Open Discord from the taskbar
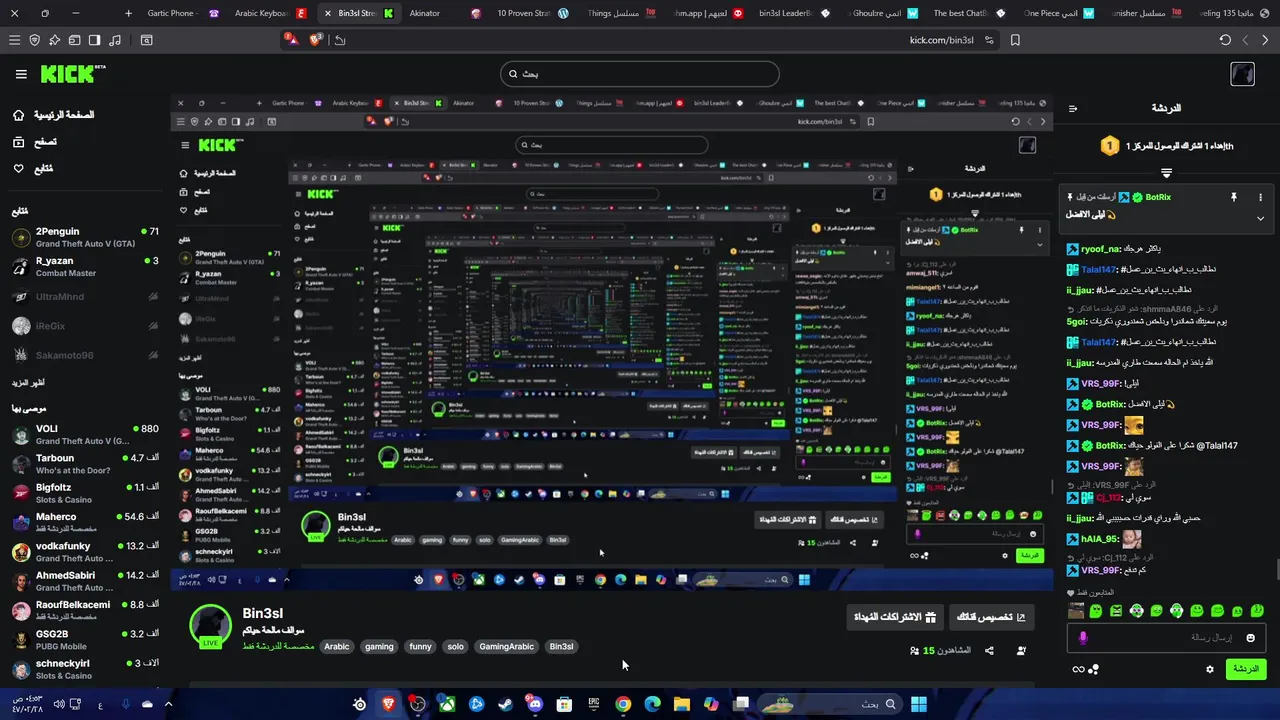Viewport: 1280px width, 720px height. click(x=535, y=704)
